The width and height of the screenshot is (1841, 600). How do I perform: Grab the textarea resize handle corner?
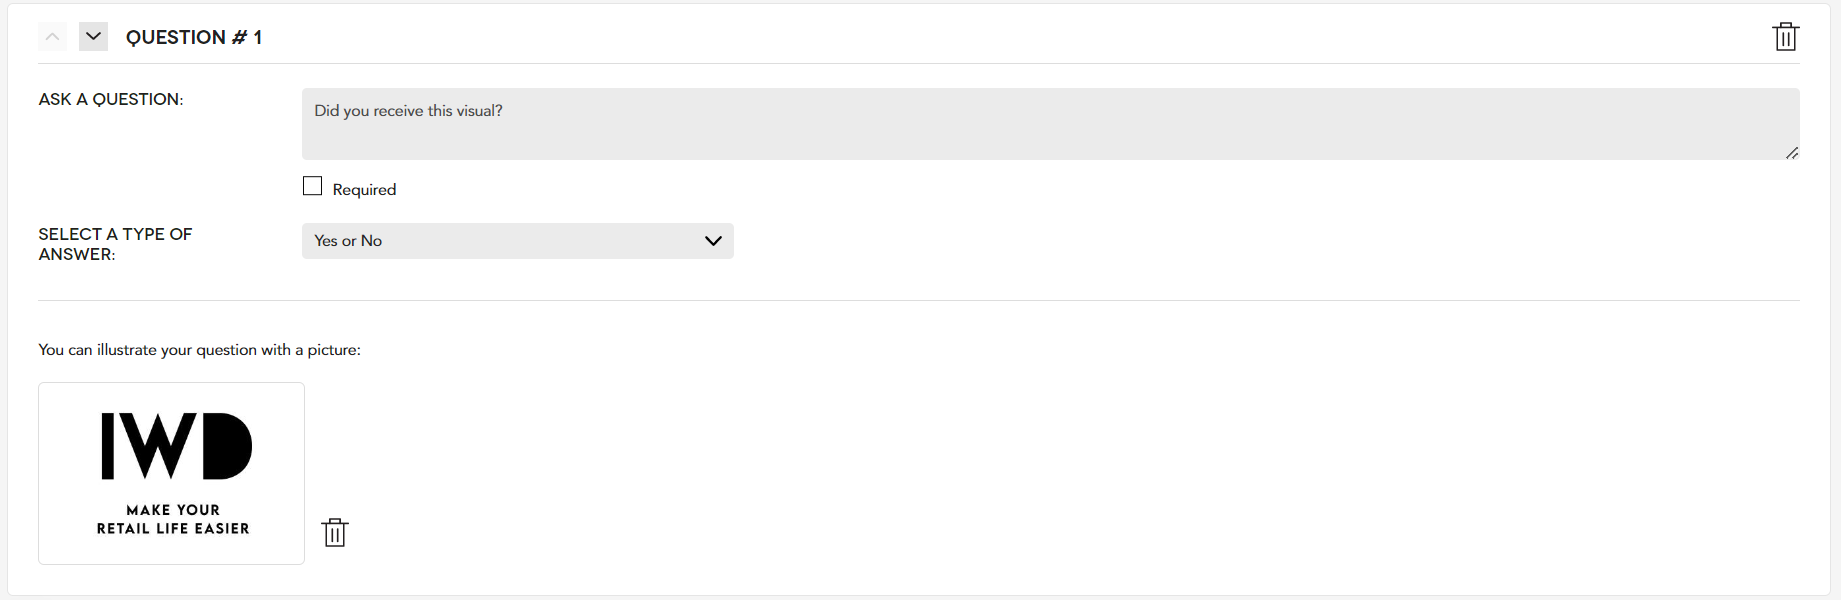(1791, 153)
